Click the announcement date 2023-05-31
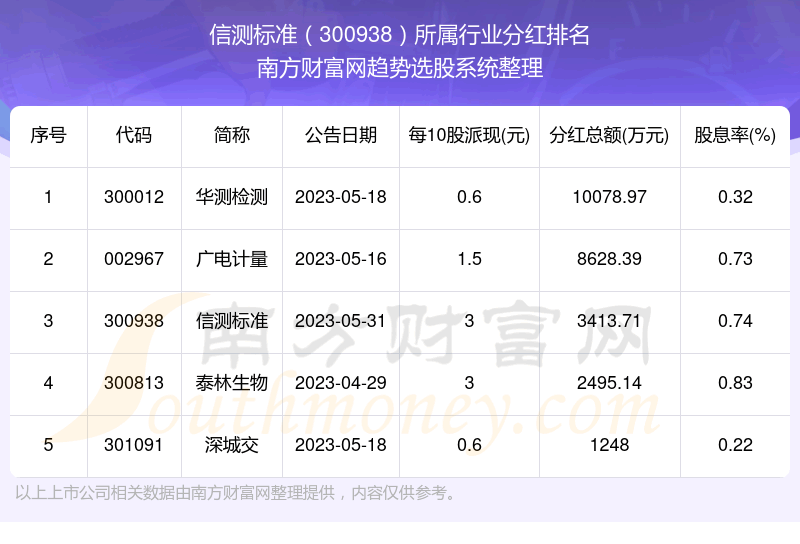The height and width of the screenshot is (544, 800). [x=341, y=321]
